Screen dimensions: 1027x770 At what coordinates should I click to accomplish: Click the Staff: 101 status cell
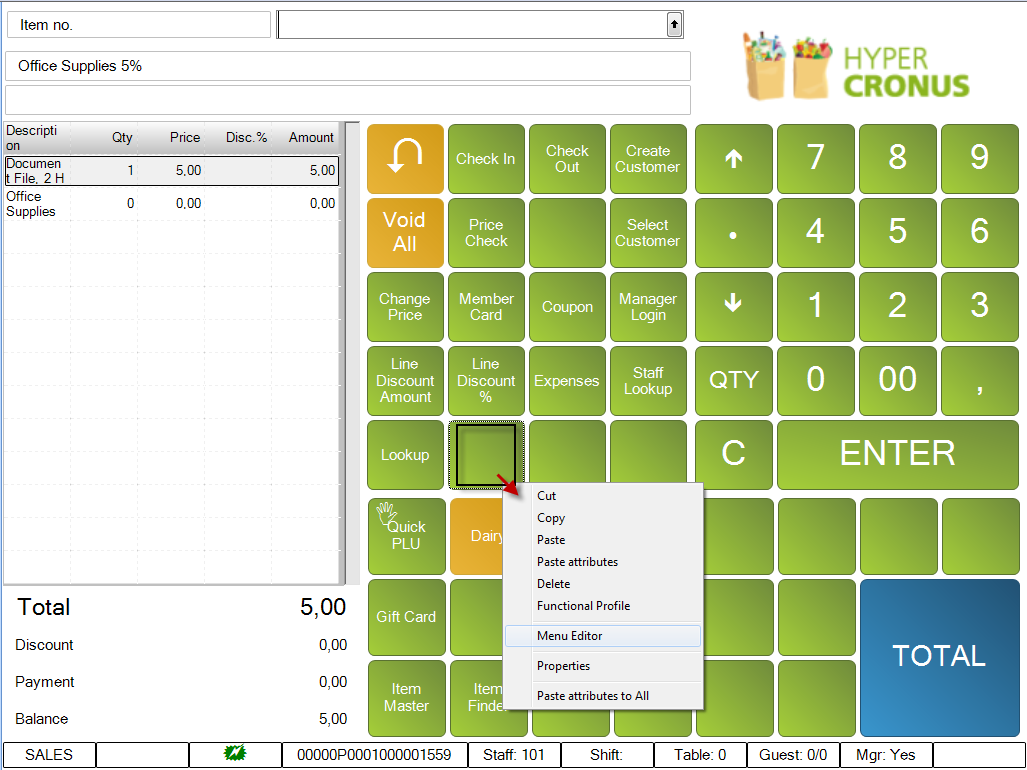[x=514, y=754]
